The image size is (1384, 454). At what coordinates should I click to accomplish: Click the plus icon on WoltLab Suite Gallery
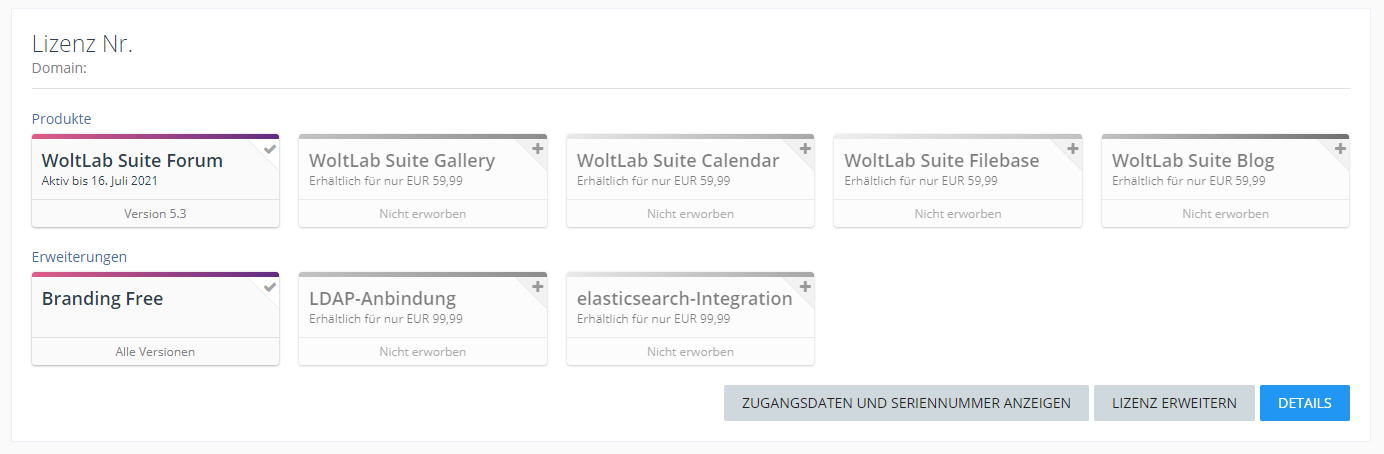click(x=537, y=149)
